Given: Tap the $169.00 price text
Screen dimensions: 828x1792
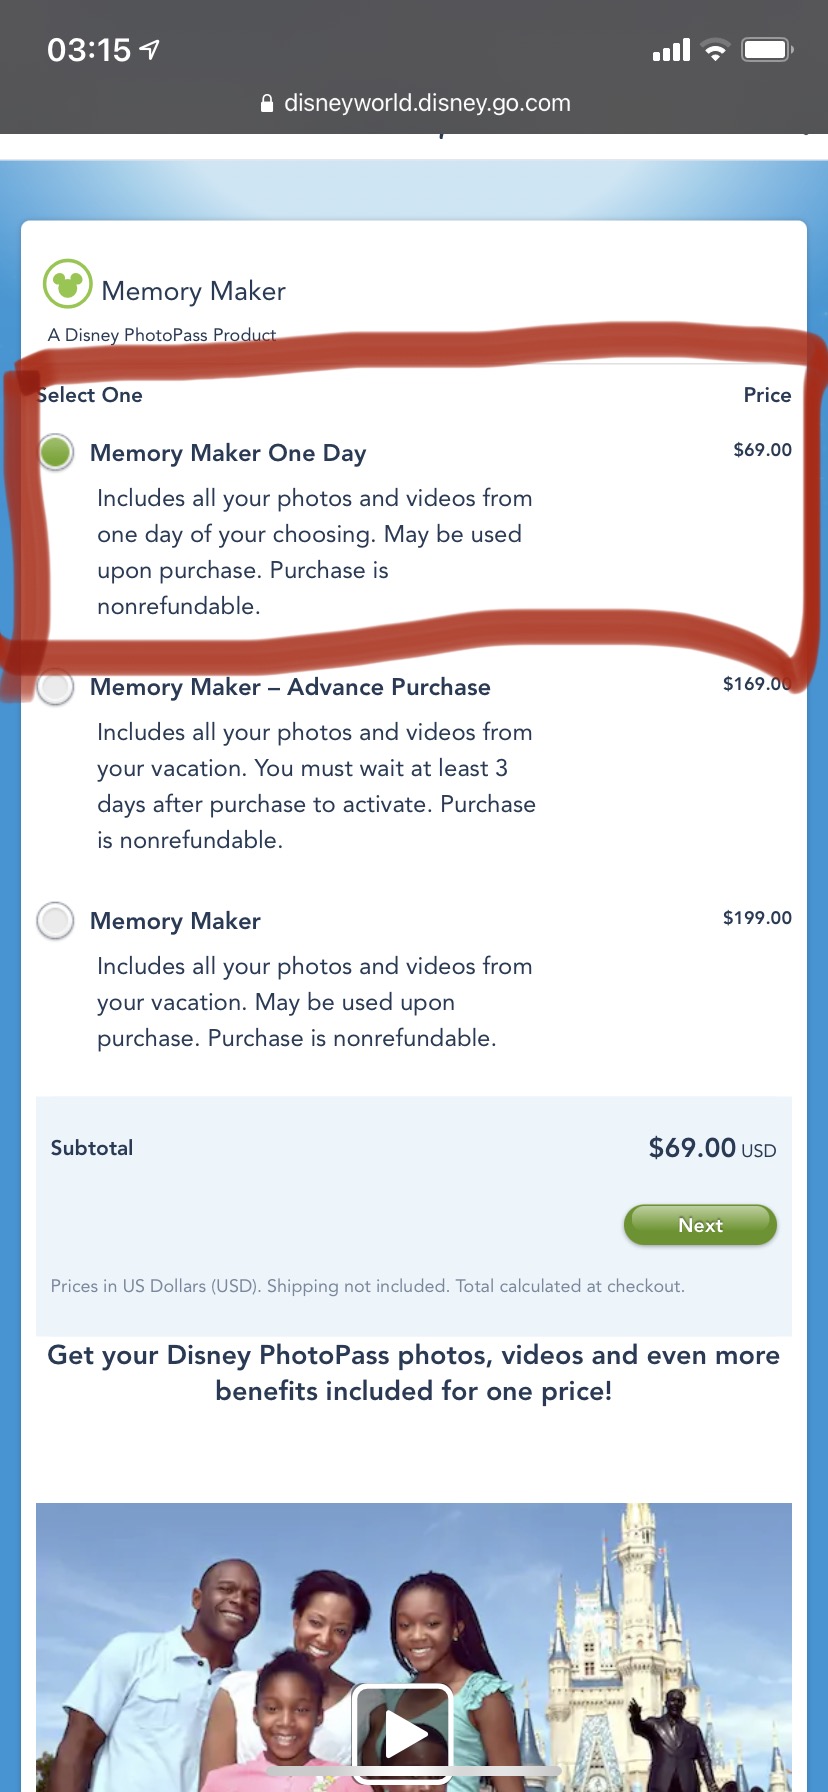Looking at the screenshot, I should pos(756,684).
